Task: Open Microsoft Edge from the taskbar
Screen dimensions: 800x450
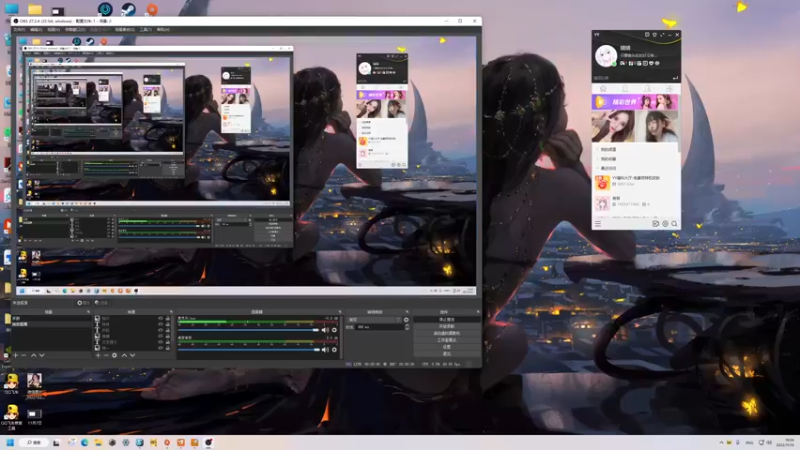Action: click(x=85, y=442)
